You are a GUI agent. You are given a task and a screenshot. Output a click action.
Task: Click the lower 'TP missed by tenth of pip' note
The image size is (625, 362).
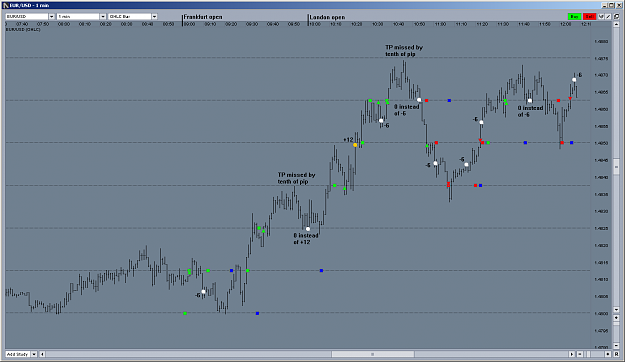[297, 178]
